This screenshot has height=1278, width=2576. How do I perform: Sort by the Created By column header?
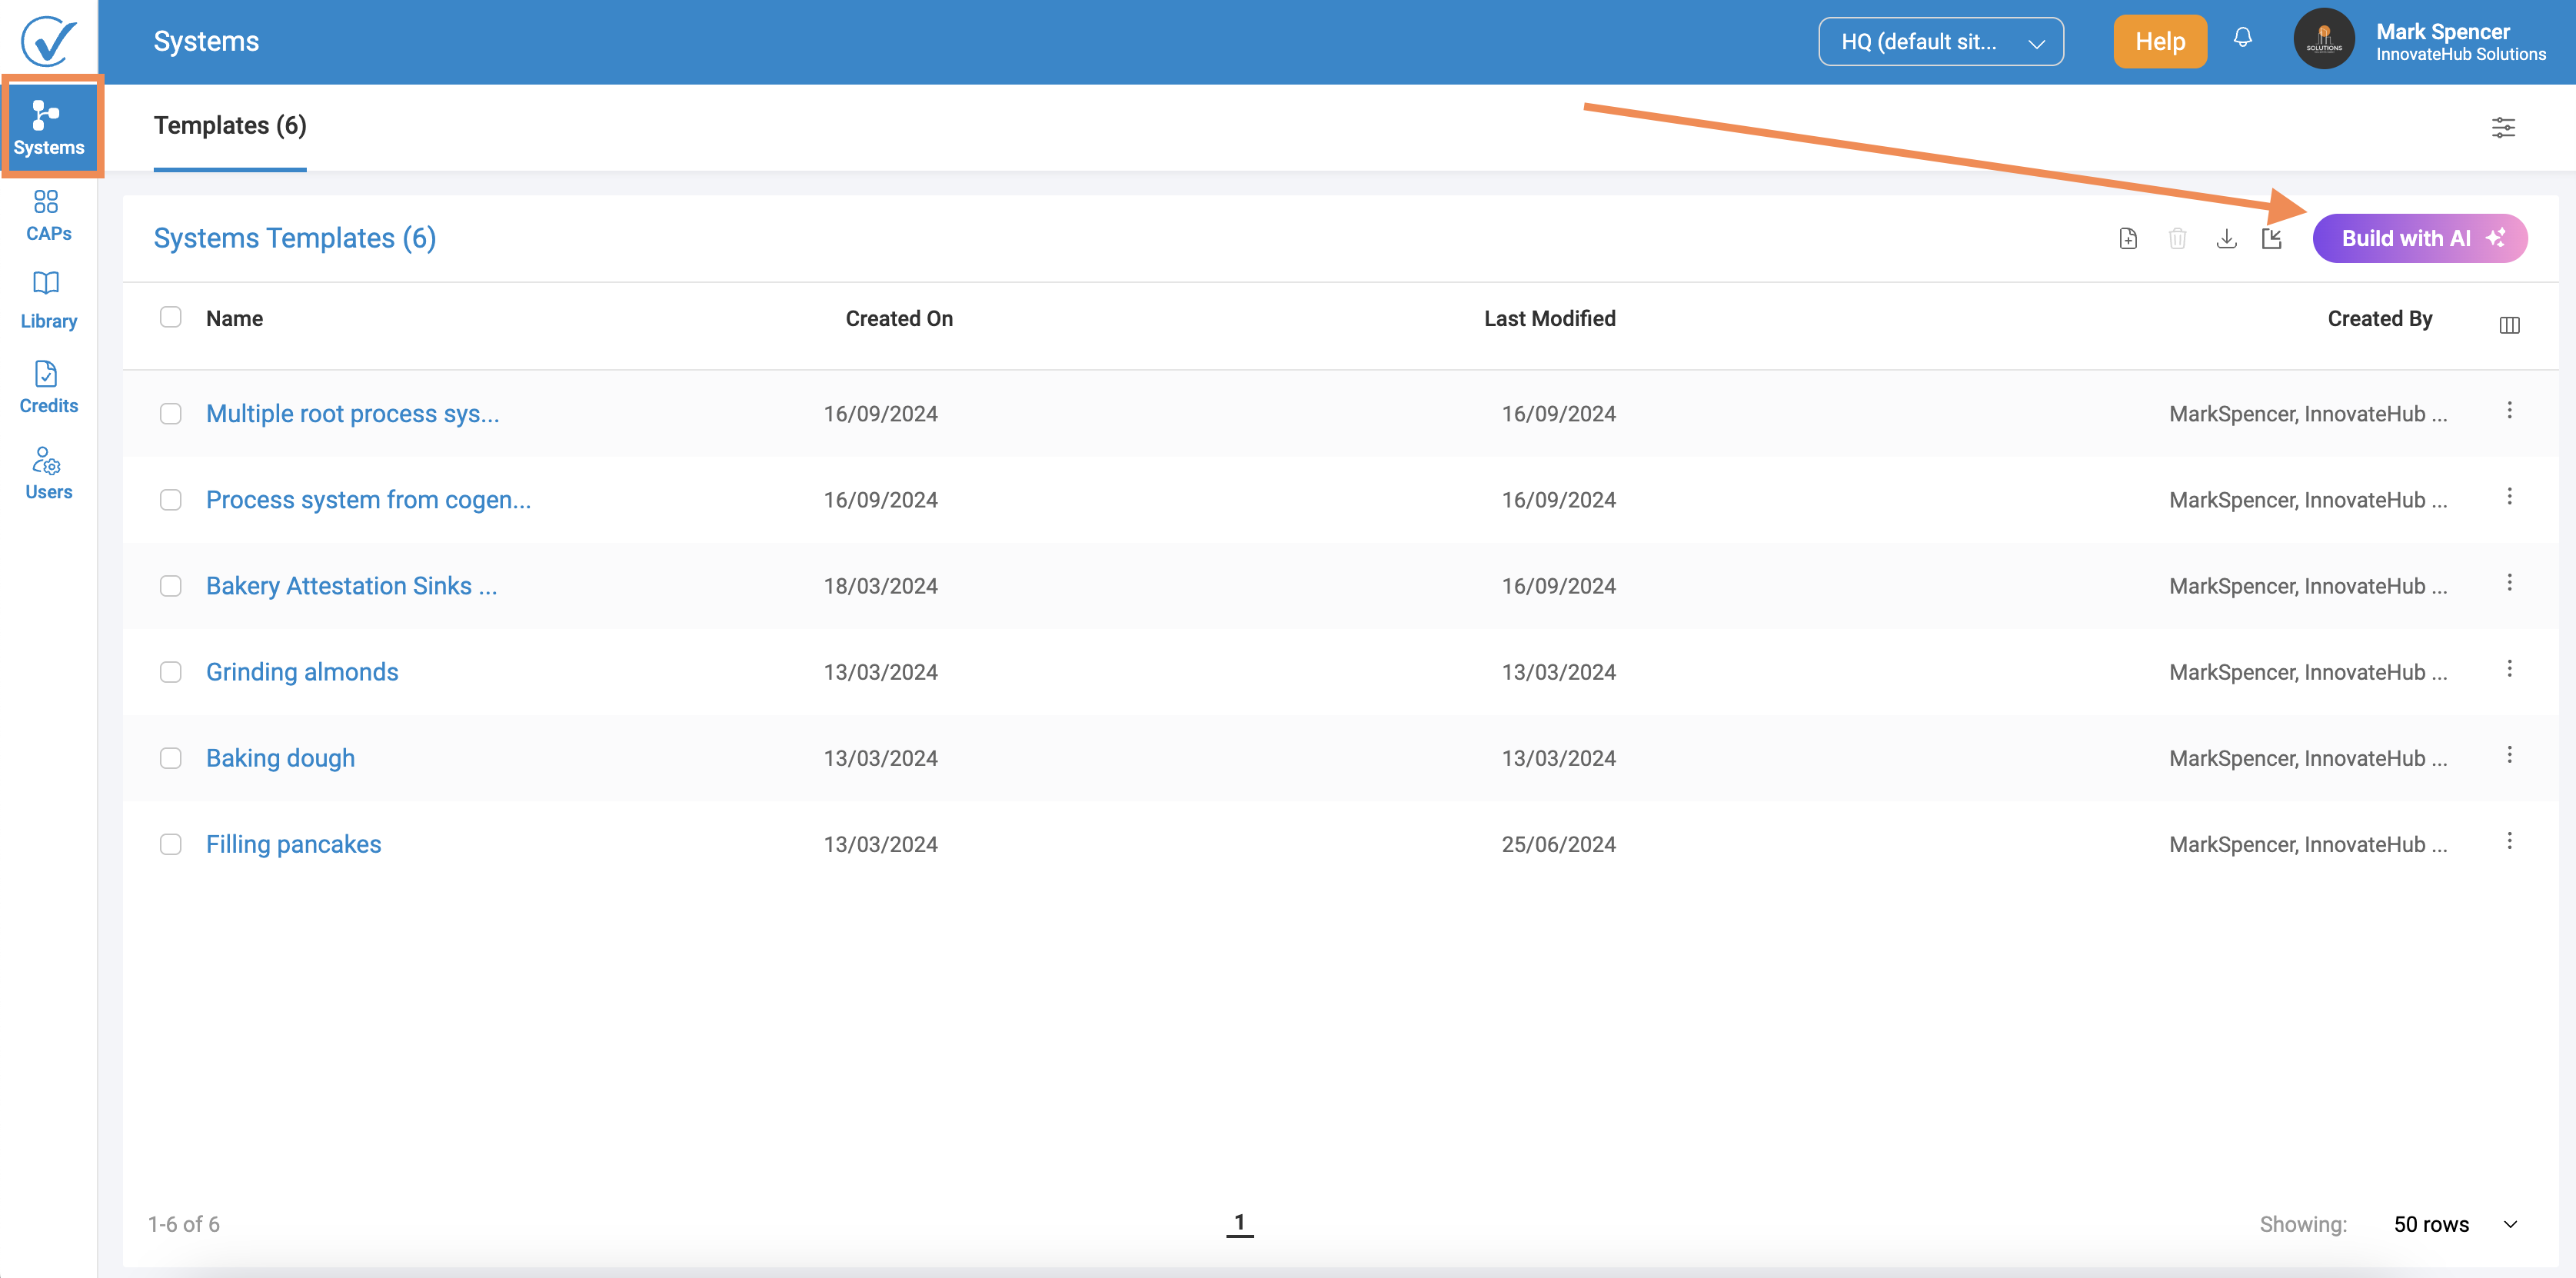pyautogui.click(x=2379, y=318)
